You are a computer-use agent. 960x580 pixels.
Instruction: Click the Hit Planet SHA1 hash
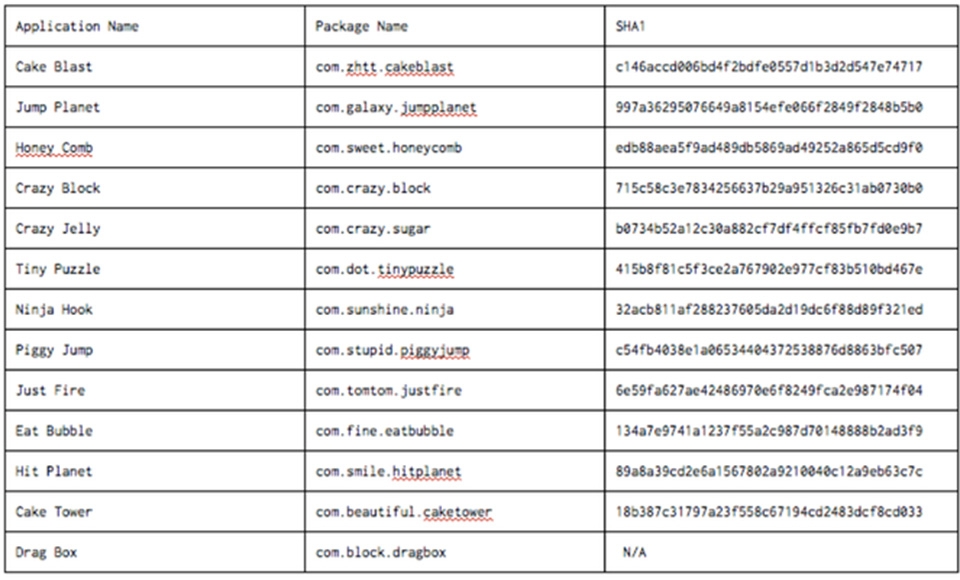pyautogui.click(x=769, y=471)
